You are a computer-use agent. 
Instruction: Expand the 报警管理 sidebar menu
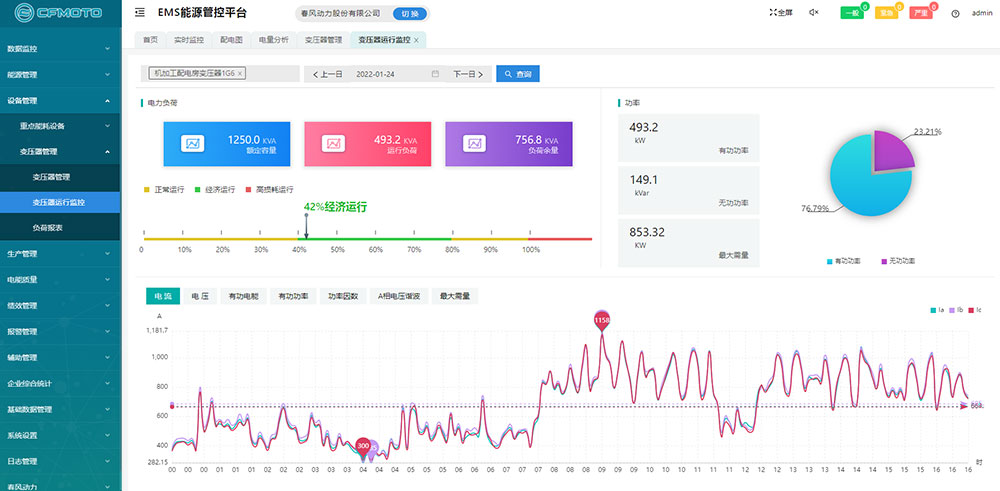pos(60,332)
